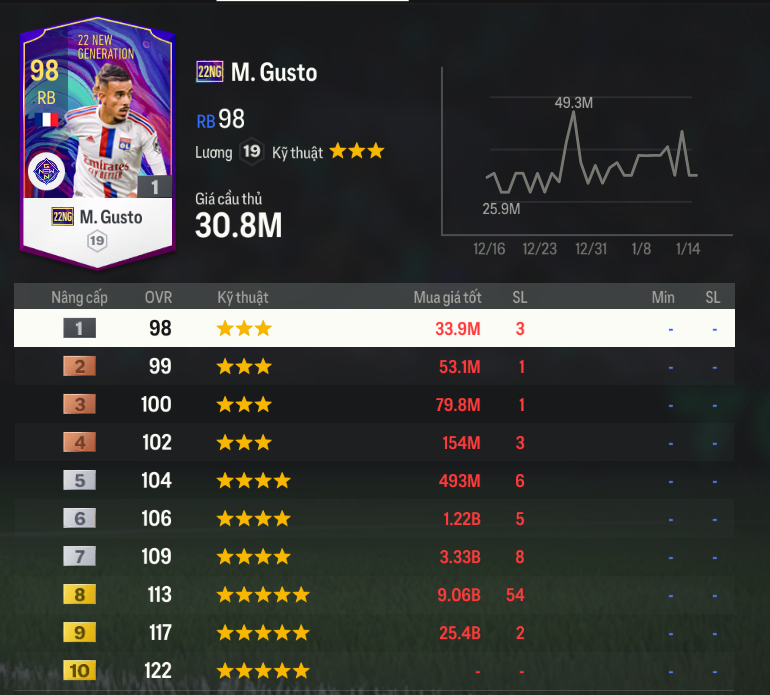Click the club crest on player card
770x695 pixels.
[46, 172]
